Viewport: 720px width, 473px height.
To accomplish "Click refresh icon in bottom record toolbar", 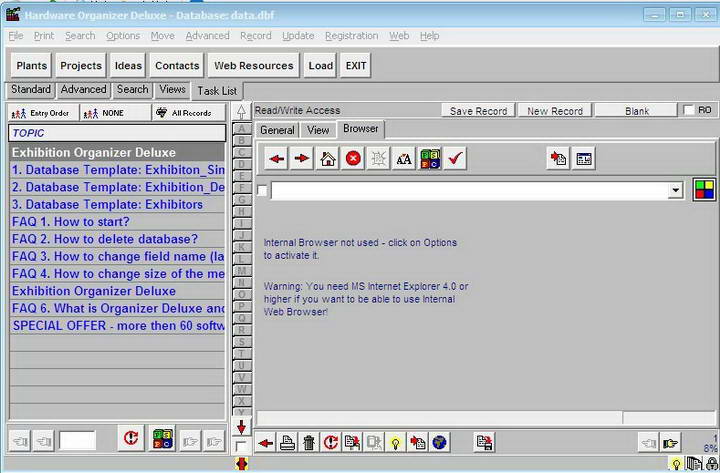I will [x=331, y=443].
